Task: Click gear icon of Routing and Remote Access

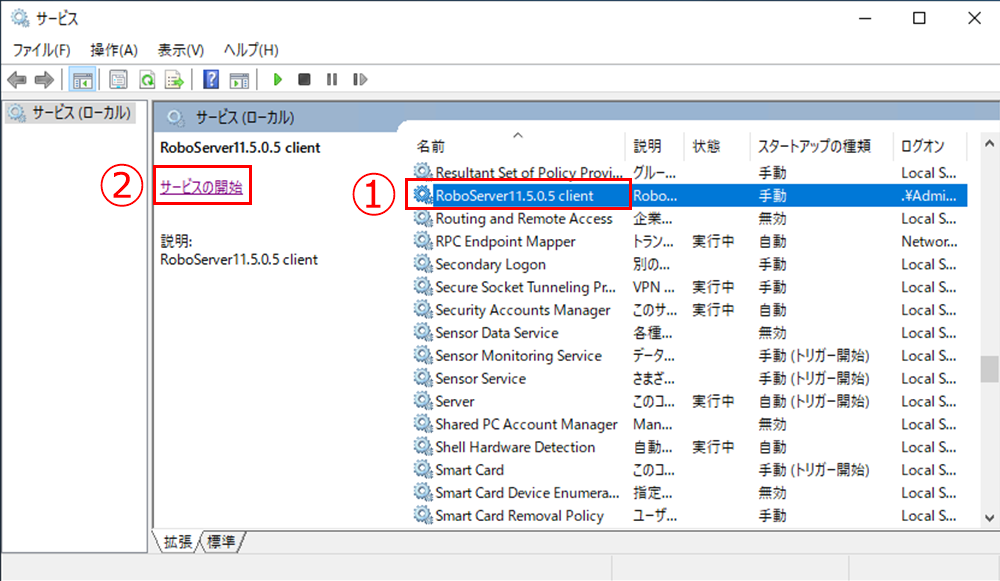Action: 422,218
